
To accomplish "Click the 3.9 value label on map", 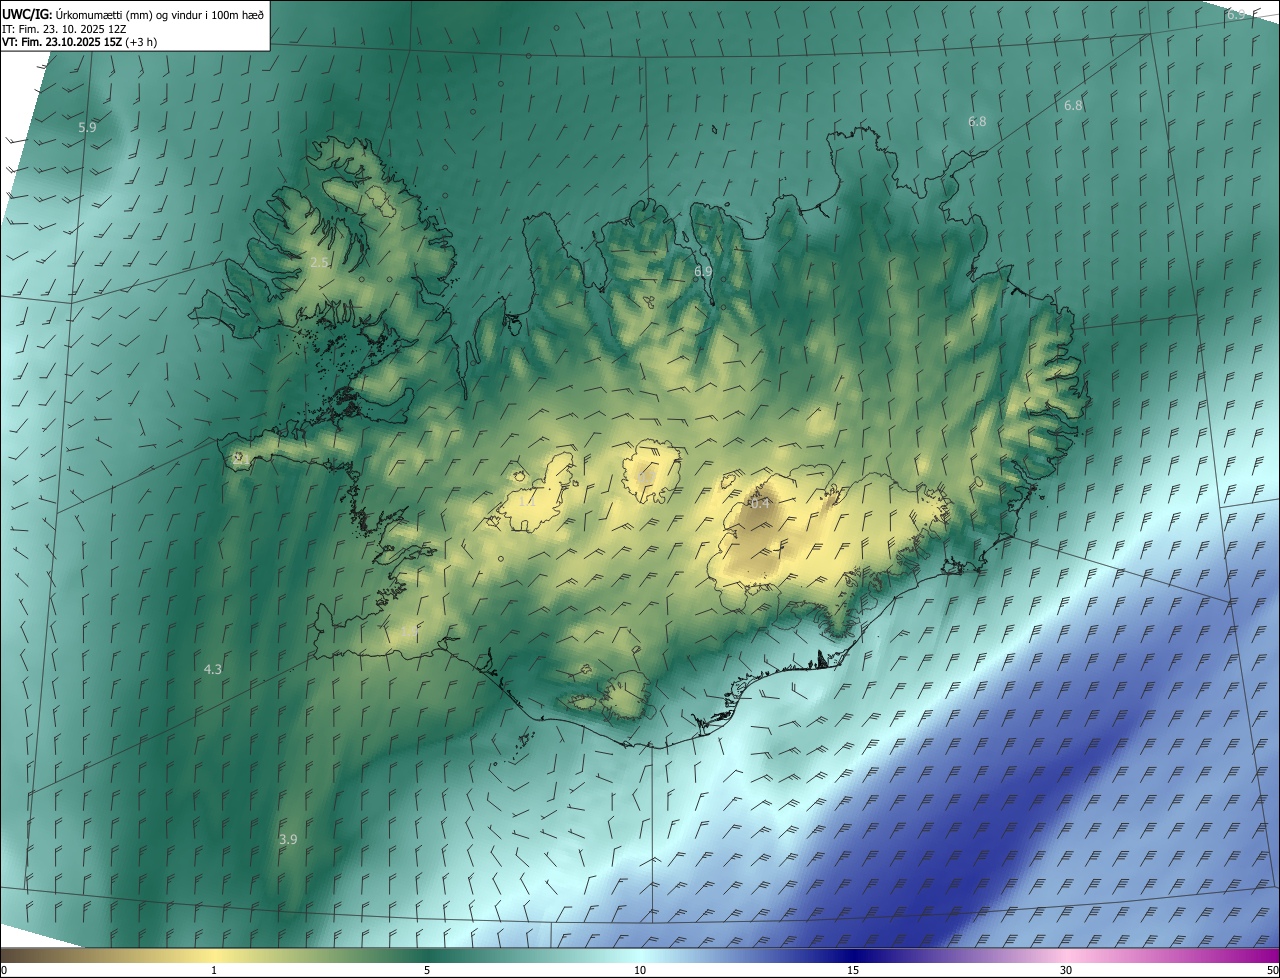I will tap(288, 839).
